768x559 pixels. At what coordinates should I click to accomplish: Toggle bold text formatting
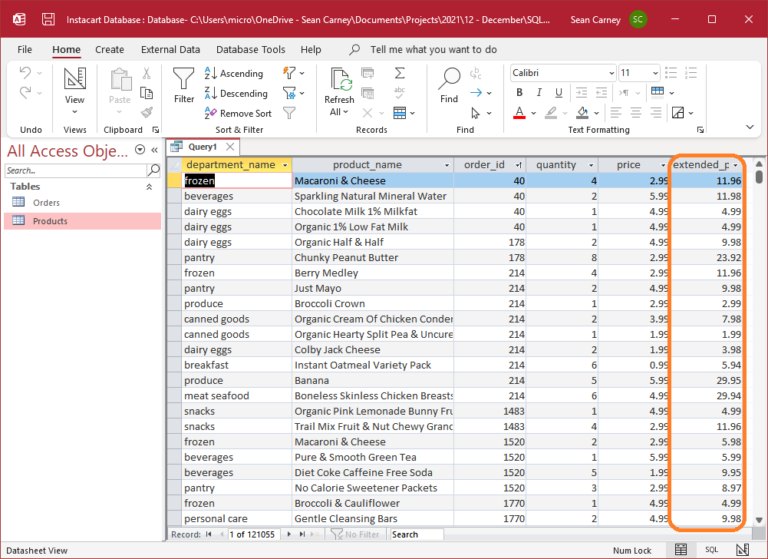pyautogui.click(x=520, y=93)
